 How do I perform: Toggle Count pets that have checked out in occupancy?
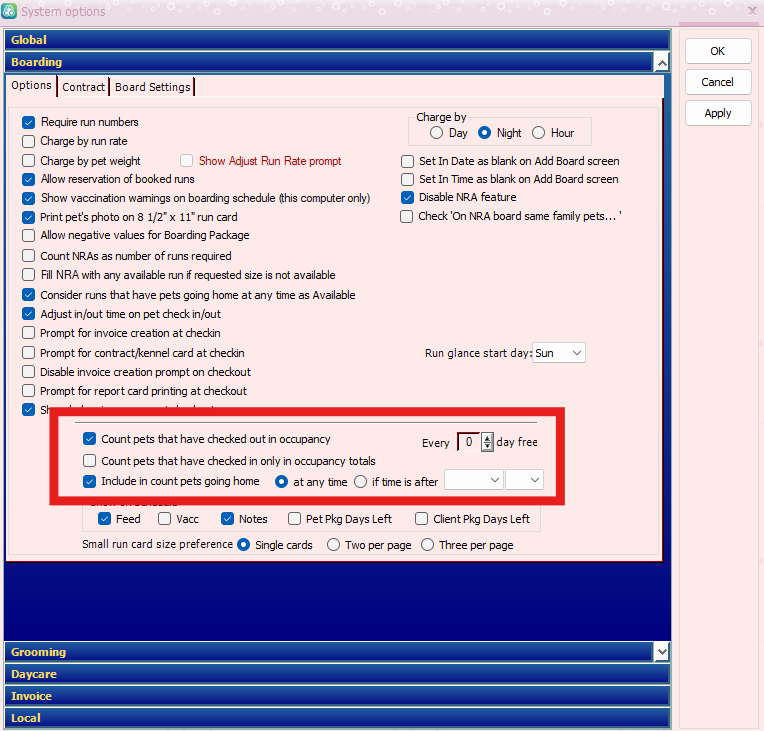point(90,439)
